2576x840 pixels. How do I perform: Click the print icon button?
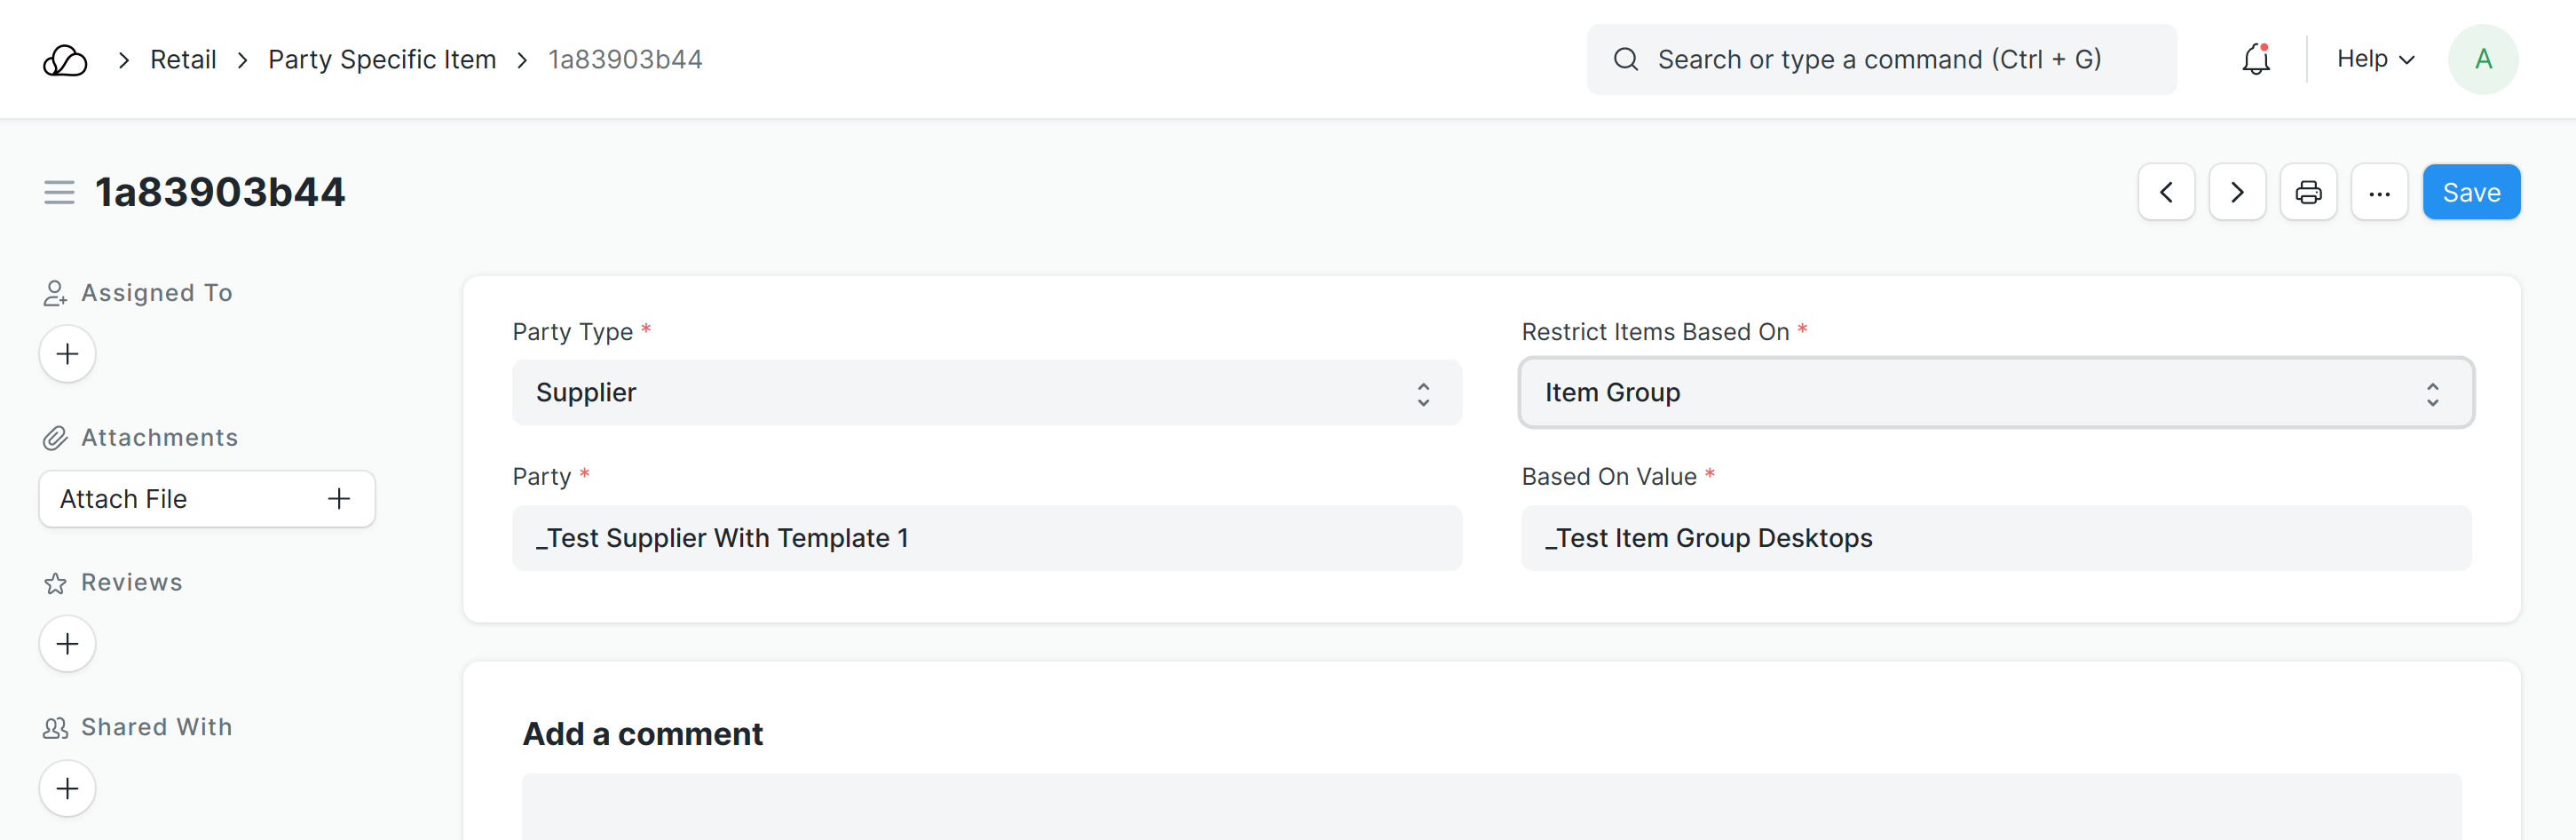[x=2308, y=192]
